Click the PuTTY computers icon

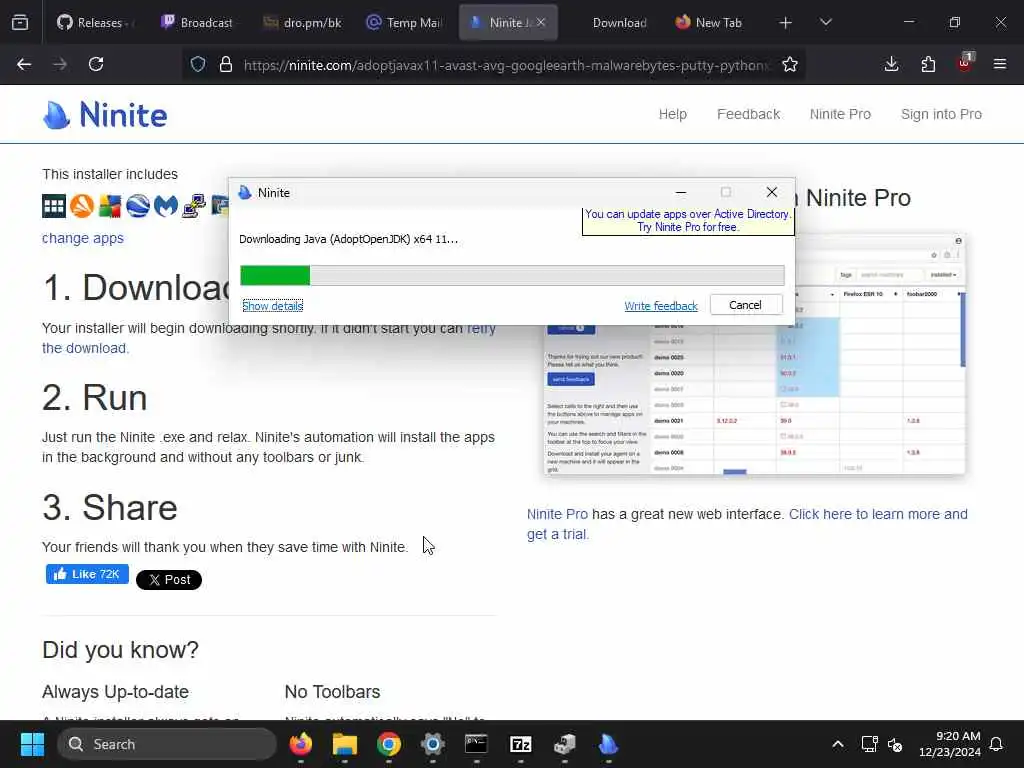tap(194, 206)
